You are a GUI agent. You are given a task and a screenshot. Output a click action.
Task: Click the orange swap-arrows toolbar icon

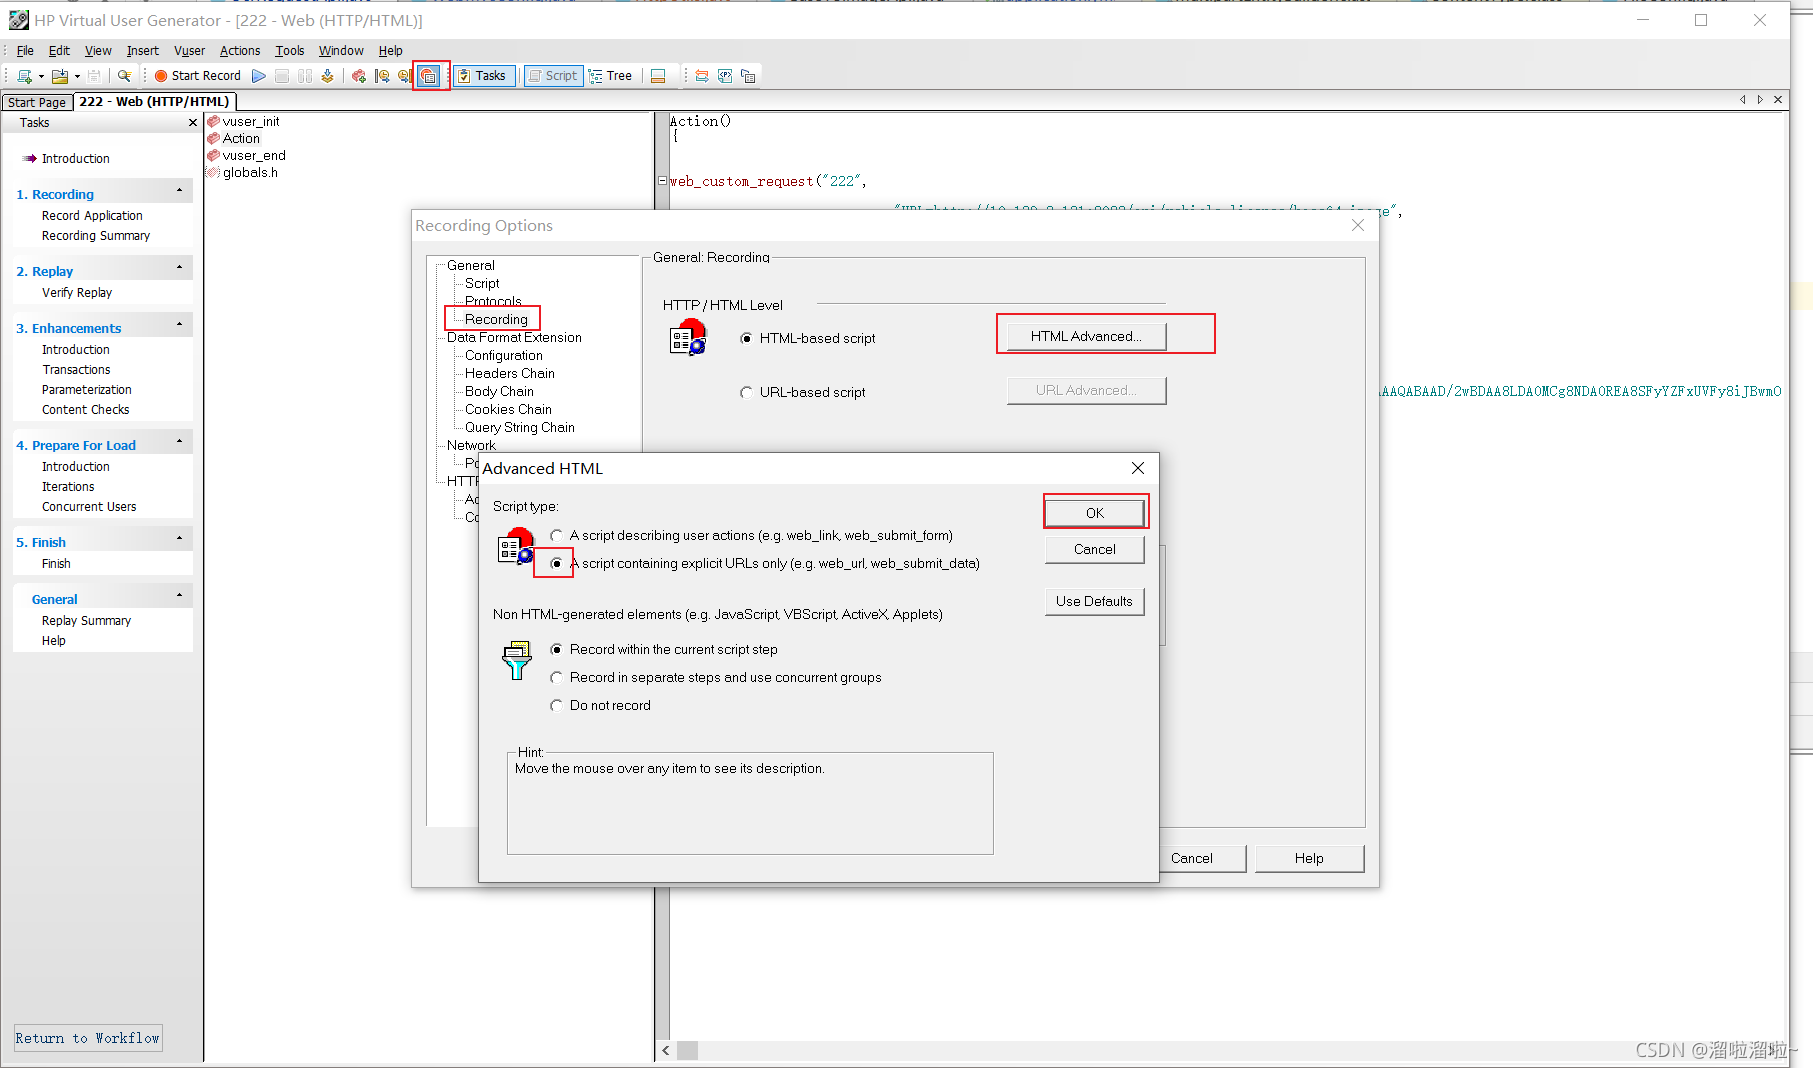click(702, 76)
